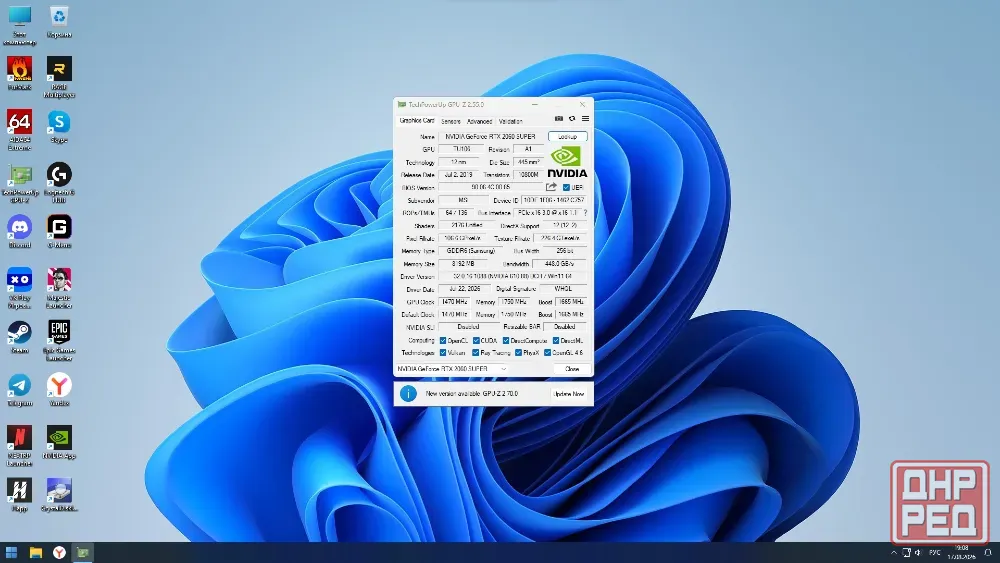Open the Logitech G HUB desktop icon
The image size is (1000, 563).
click(59, 183)
